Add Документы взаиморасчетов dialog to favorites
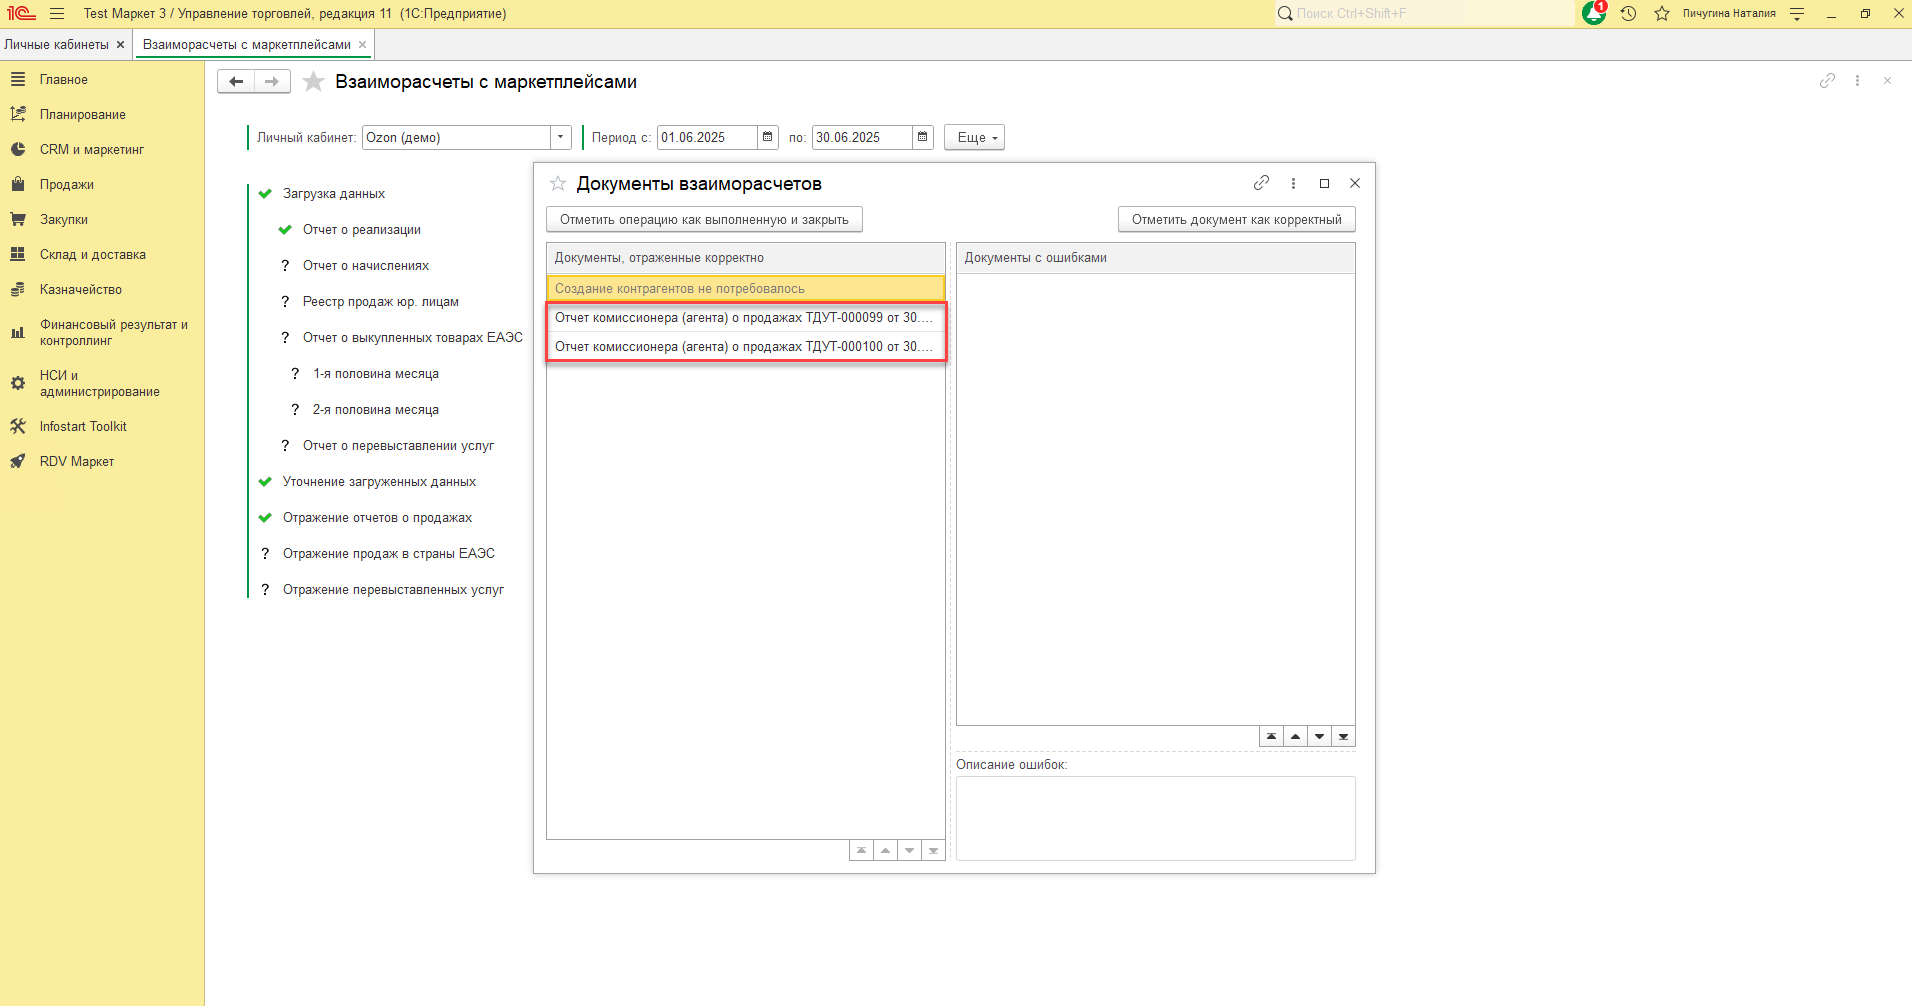This screenshot has width=1912, height=1006. pyautogui.click(x=558, y=183)
